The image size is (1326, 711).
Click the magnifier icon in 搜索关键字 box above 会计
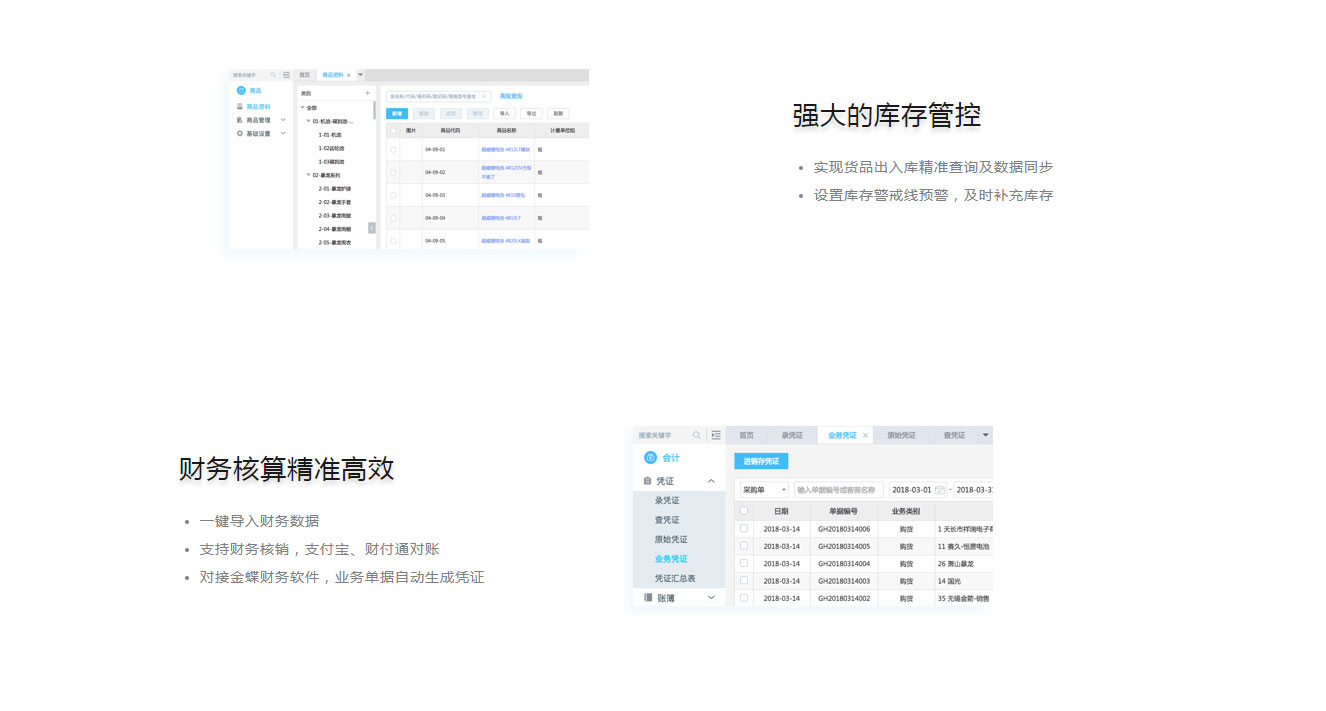(698, 436)
